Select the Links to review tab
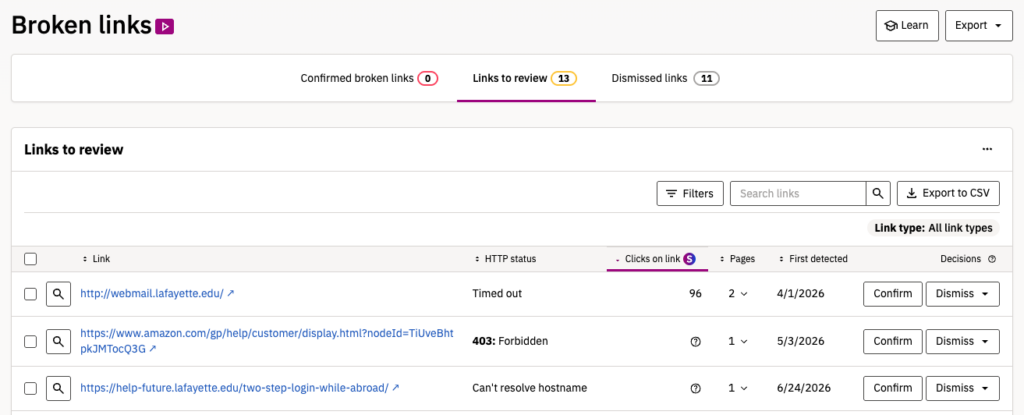This screenshot has width=1024, height=415. coord(526,78)
